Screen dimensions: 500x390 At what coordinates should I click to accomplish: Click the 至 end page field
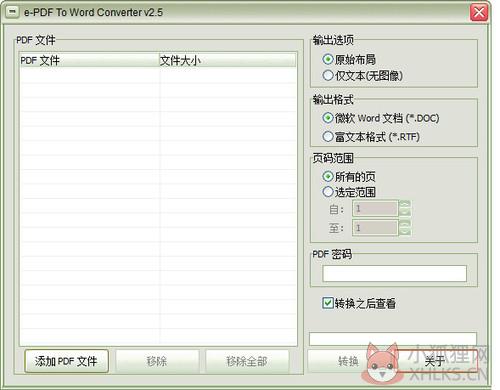click(x=375, y=228)
